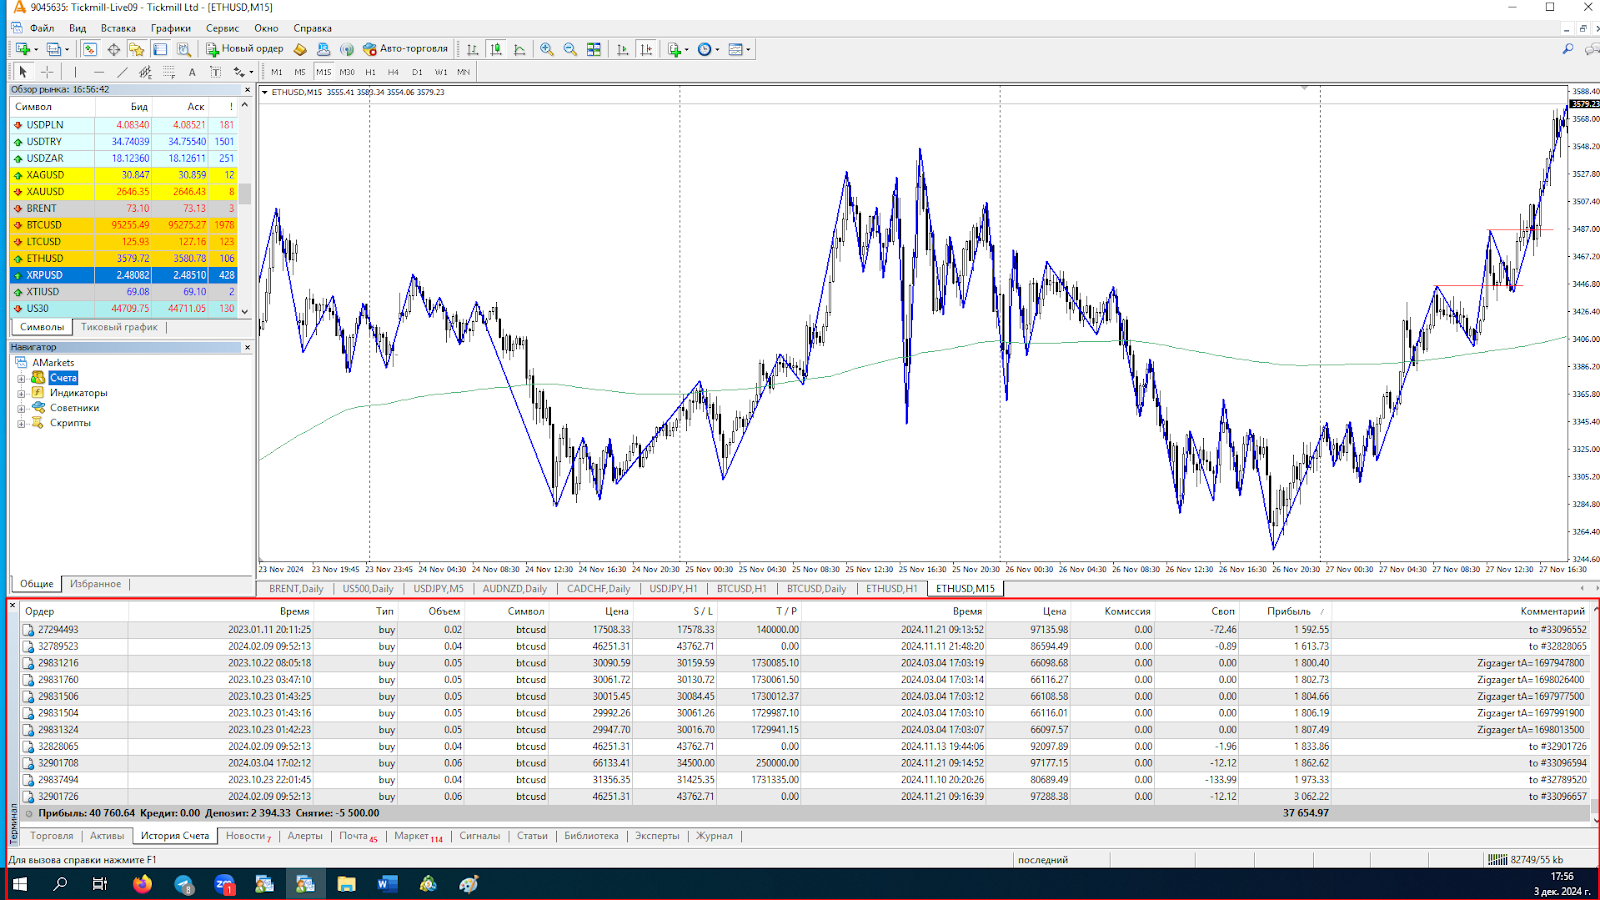
Task: Select XAUUSD row in Market Watch
Action: click(45, 192)
